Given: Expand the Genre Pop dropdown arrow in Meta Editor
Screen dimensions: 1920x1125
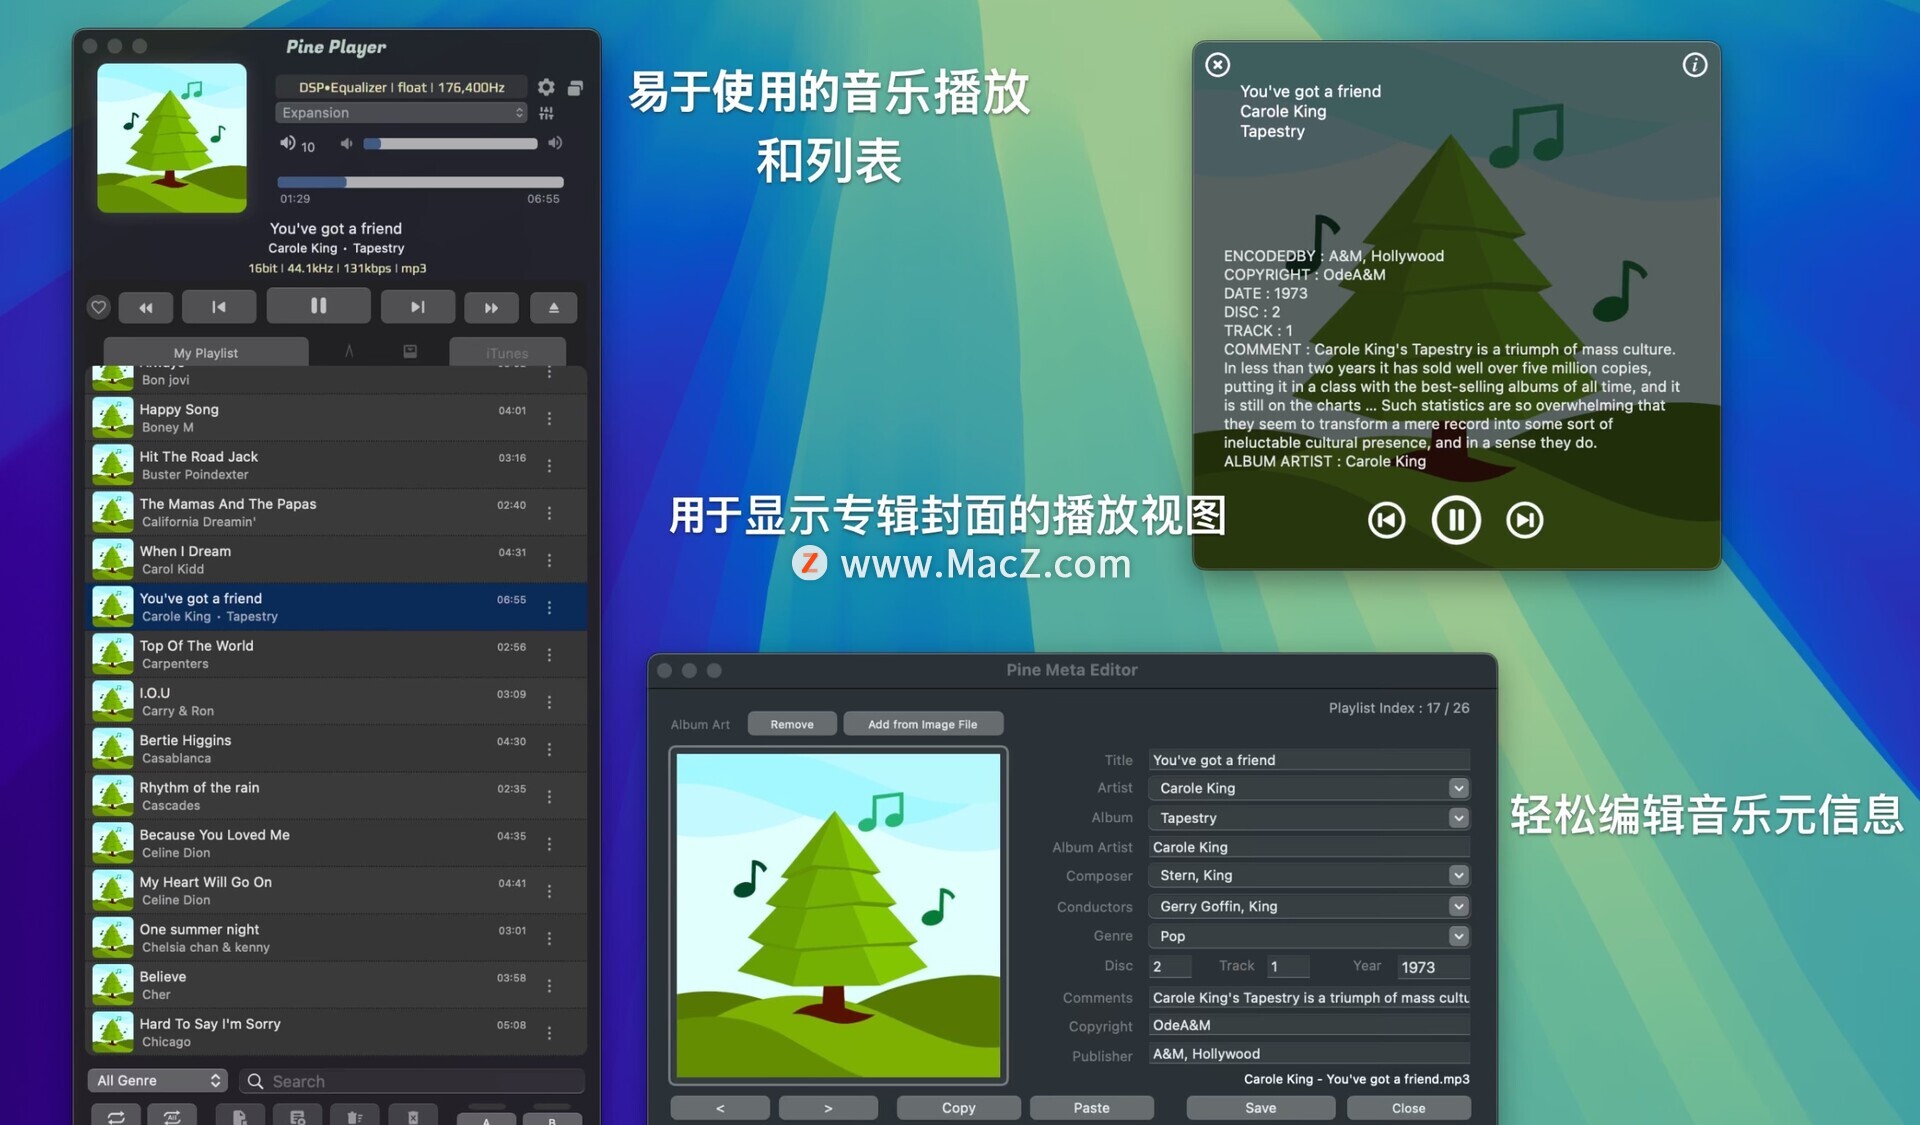Looking at the screenshot, I should pos(1458,936).
